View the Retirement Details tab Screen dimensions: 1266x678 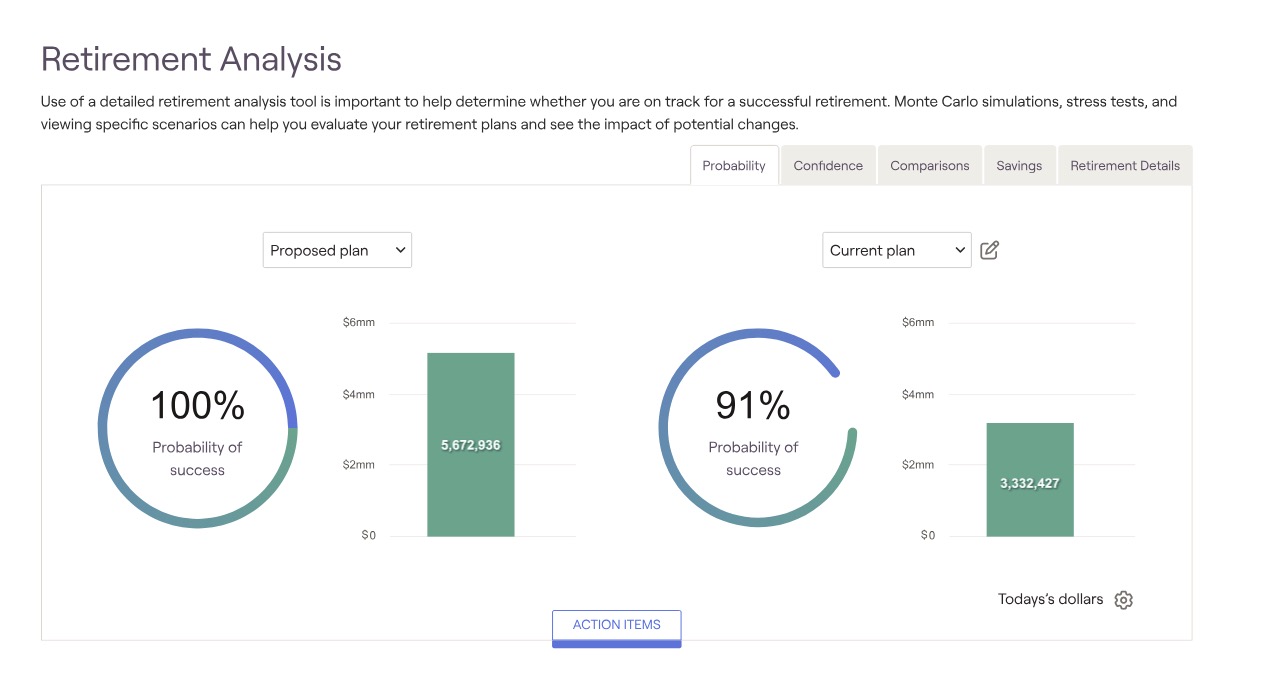[x=1124, y=166]
